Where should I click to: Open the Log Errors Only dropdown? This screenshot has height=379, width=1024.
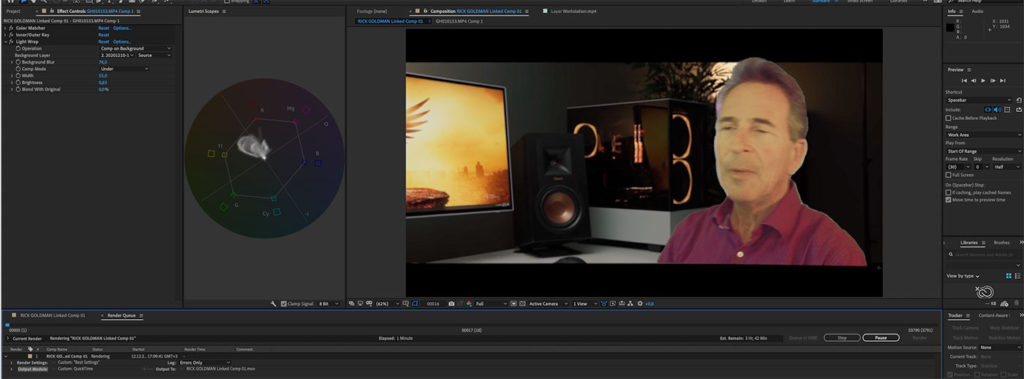(x=204, y=362)
